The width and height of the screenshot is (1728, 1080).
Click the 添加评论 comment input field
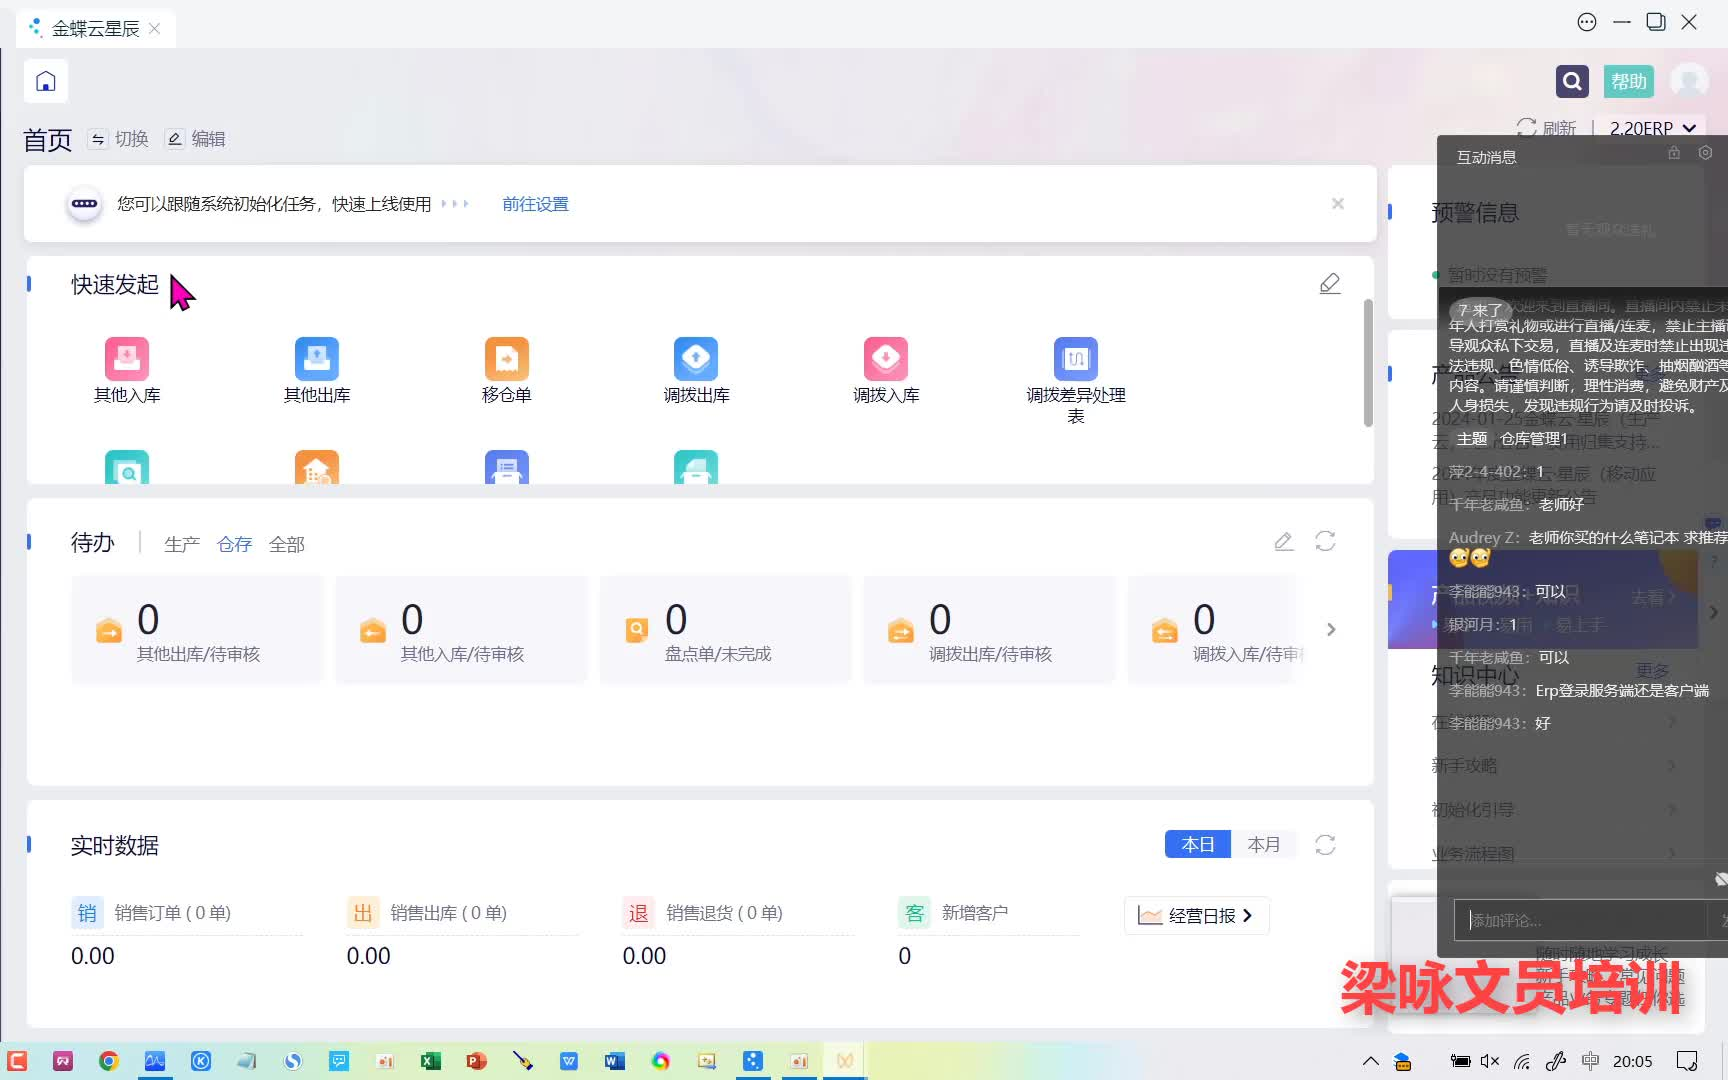point(1580,920)
